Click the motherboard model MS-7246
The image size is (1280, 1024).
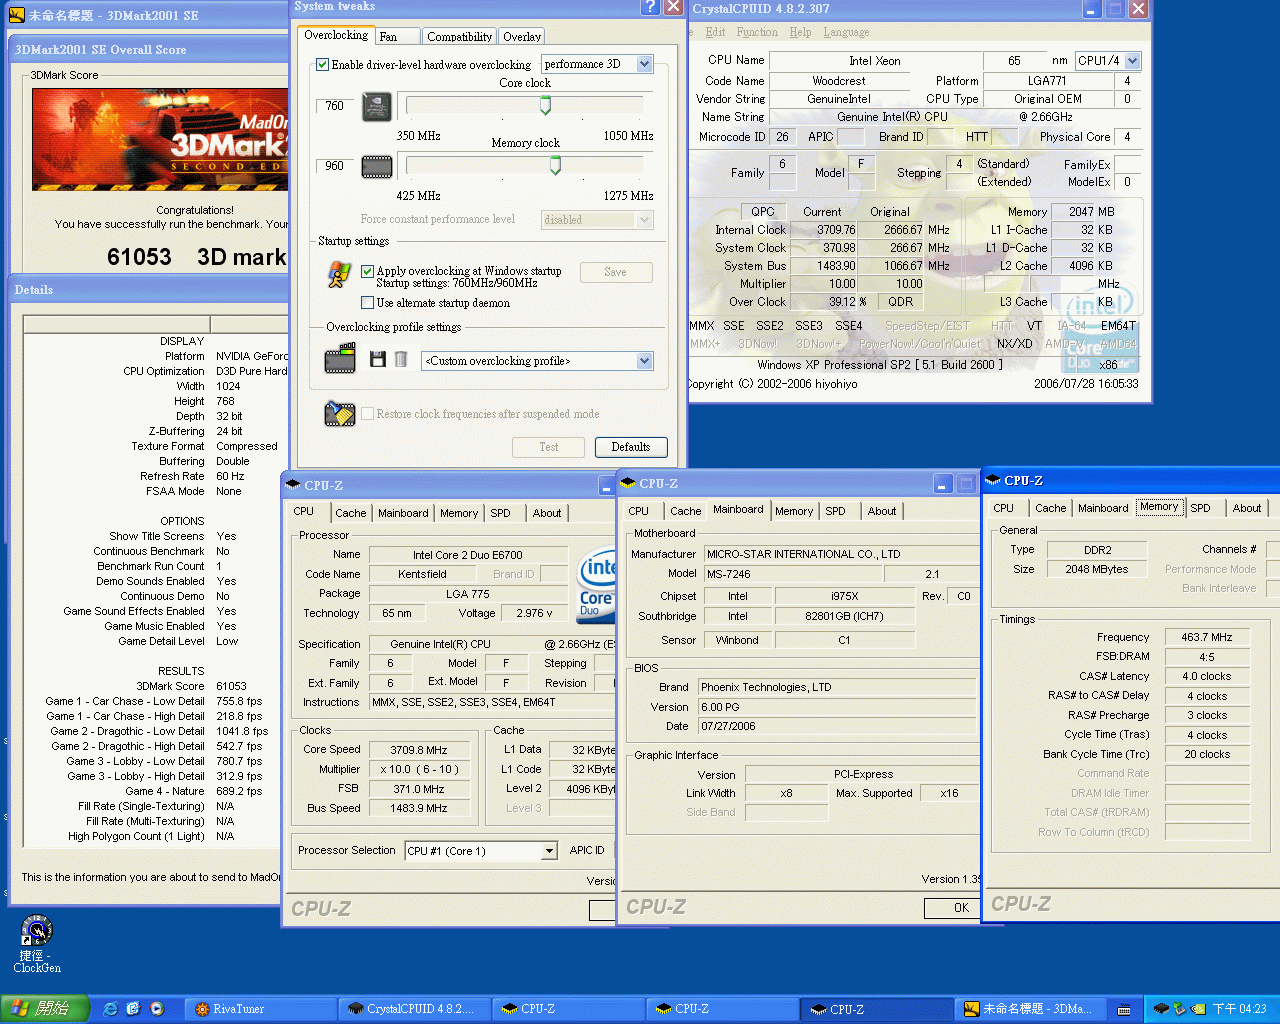(794, 574)
